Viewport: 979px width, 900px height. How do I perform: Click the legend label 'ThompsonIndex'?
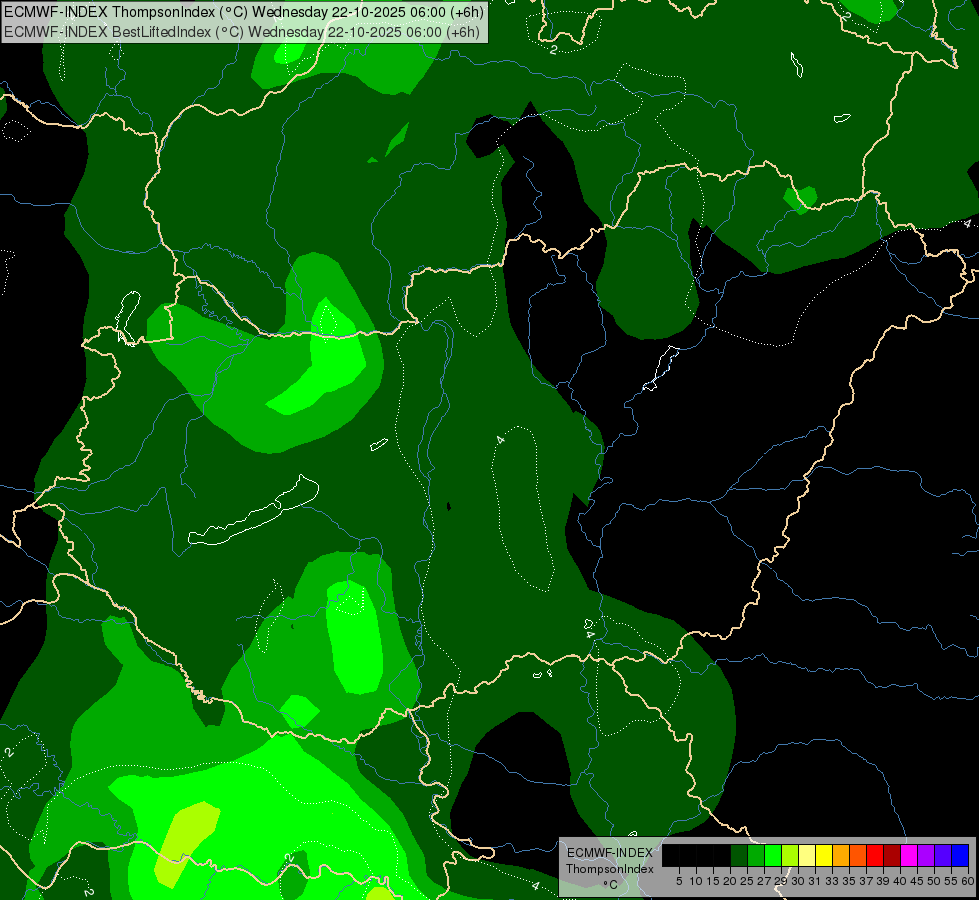pyautogui.click(x=610, y=869)
